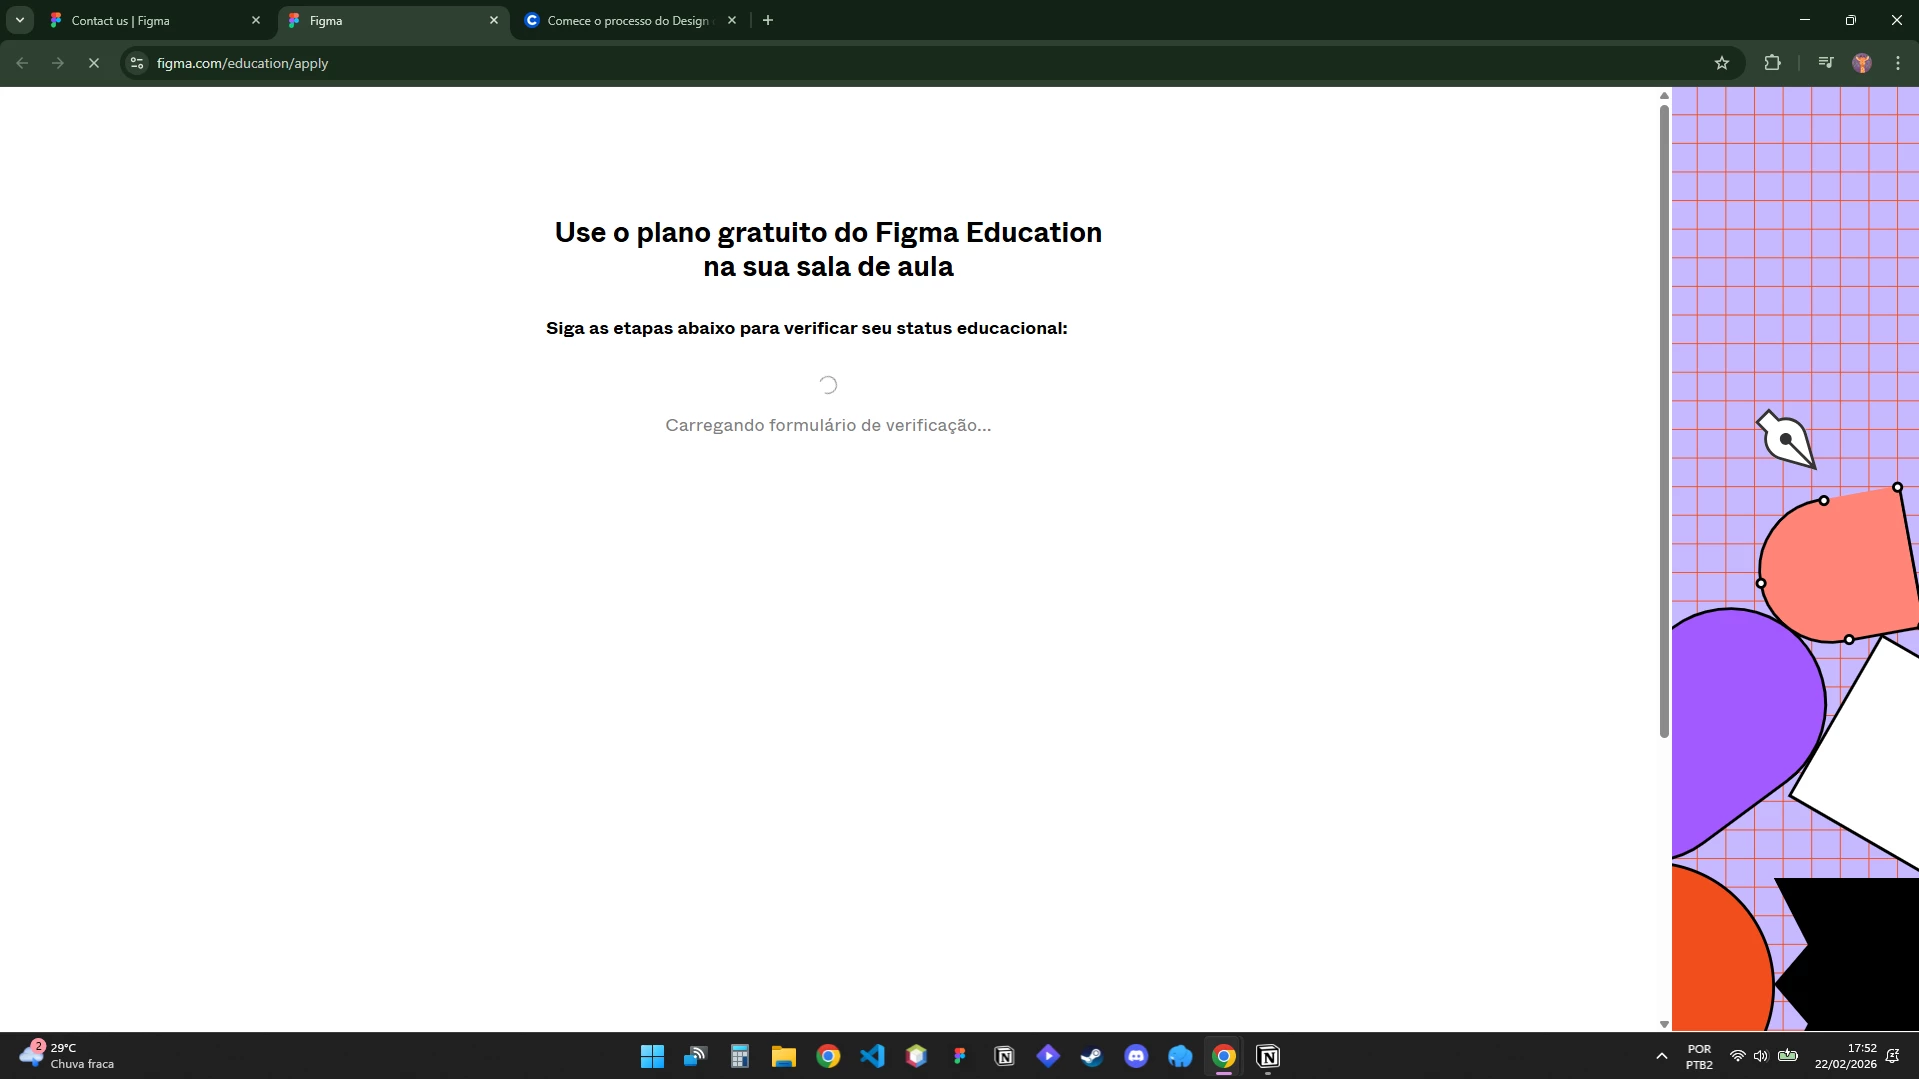
Task: Open the do-not-disturb notification bell
Action: click(x=1893, y=1056)
